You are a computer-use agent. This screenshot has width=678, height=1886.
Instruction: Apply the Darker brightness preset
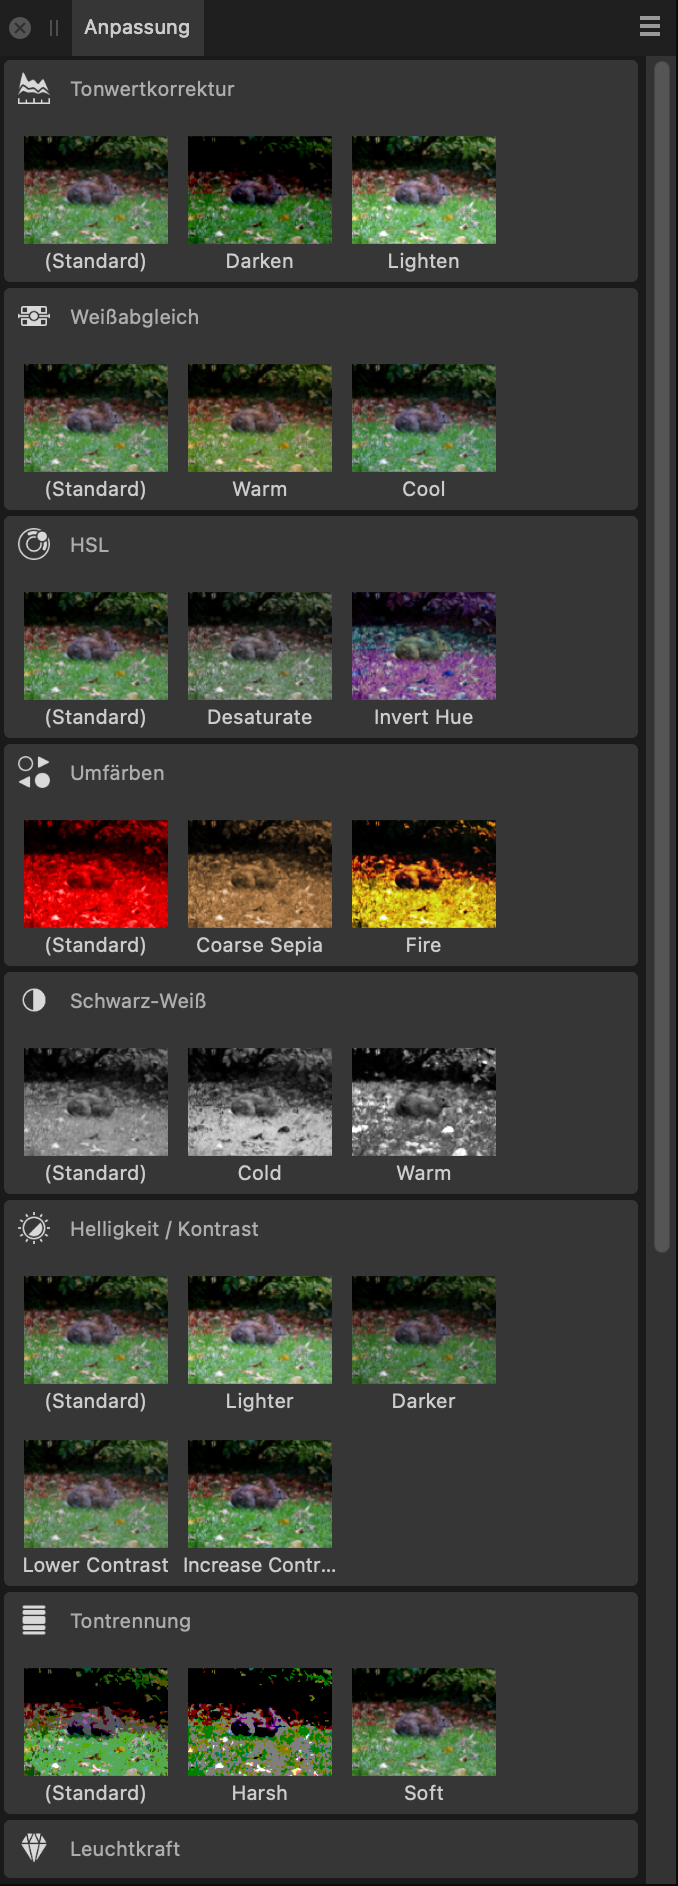424,1330
